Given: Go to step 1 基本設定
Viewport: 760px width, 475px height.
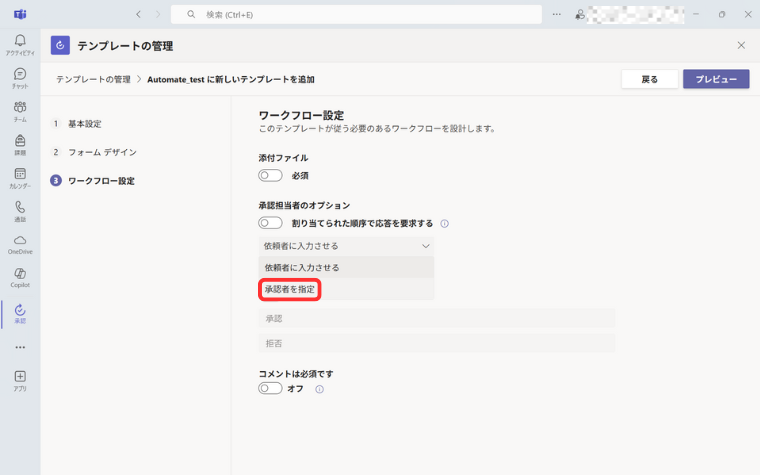Looking at the screenshot, I should click(x=77, y=124).
